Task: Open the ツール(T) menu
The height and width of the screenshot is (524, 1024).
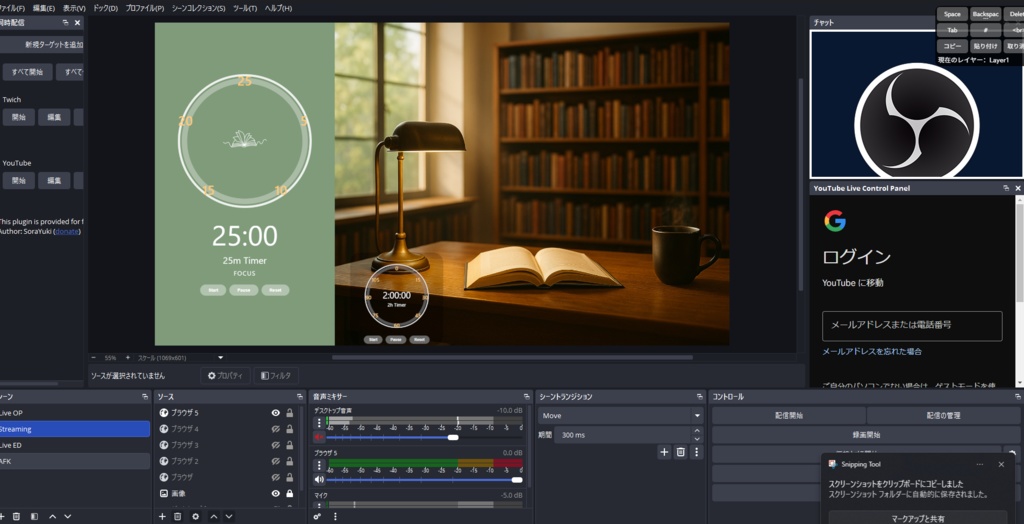Action: 245,8
